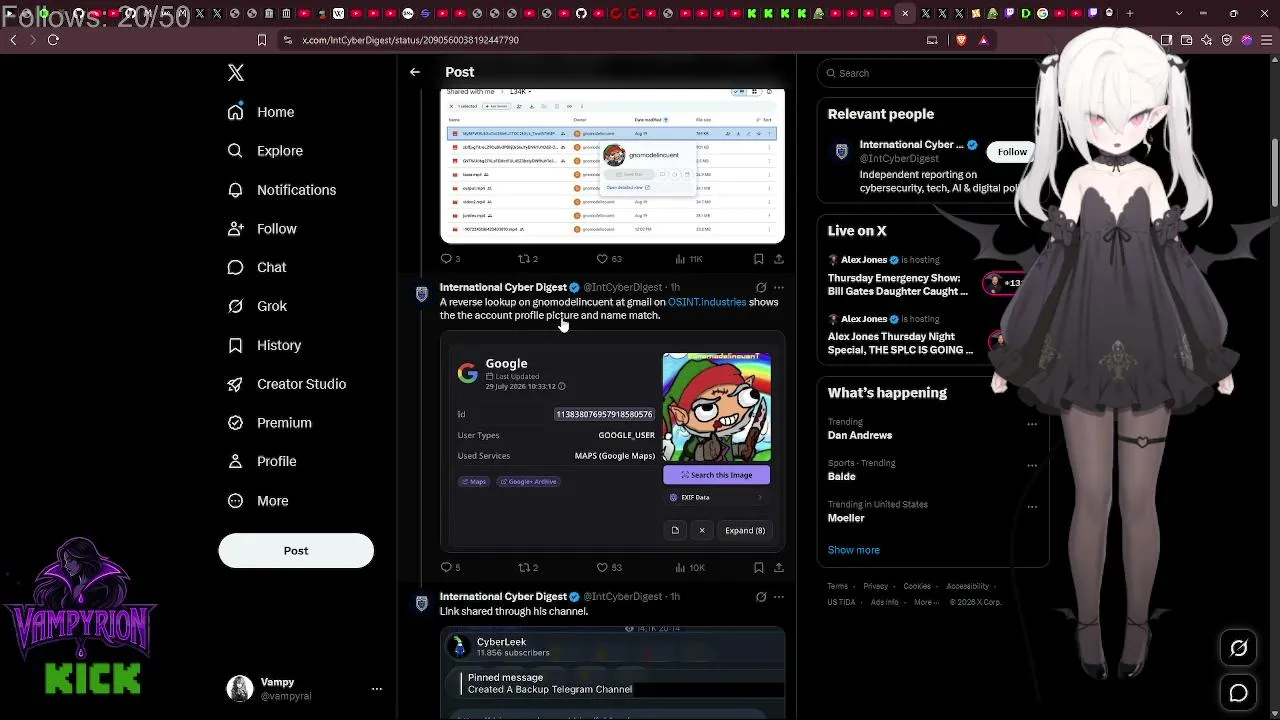Open Alex Jones Thursday Night Special
The height and width of the screenshot is (720, 1280).
[x=900, y=343]
